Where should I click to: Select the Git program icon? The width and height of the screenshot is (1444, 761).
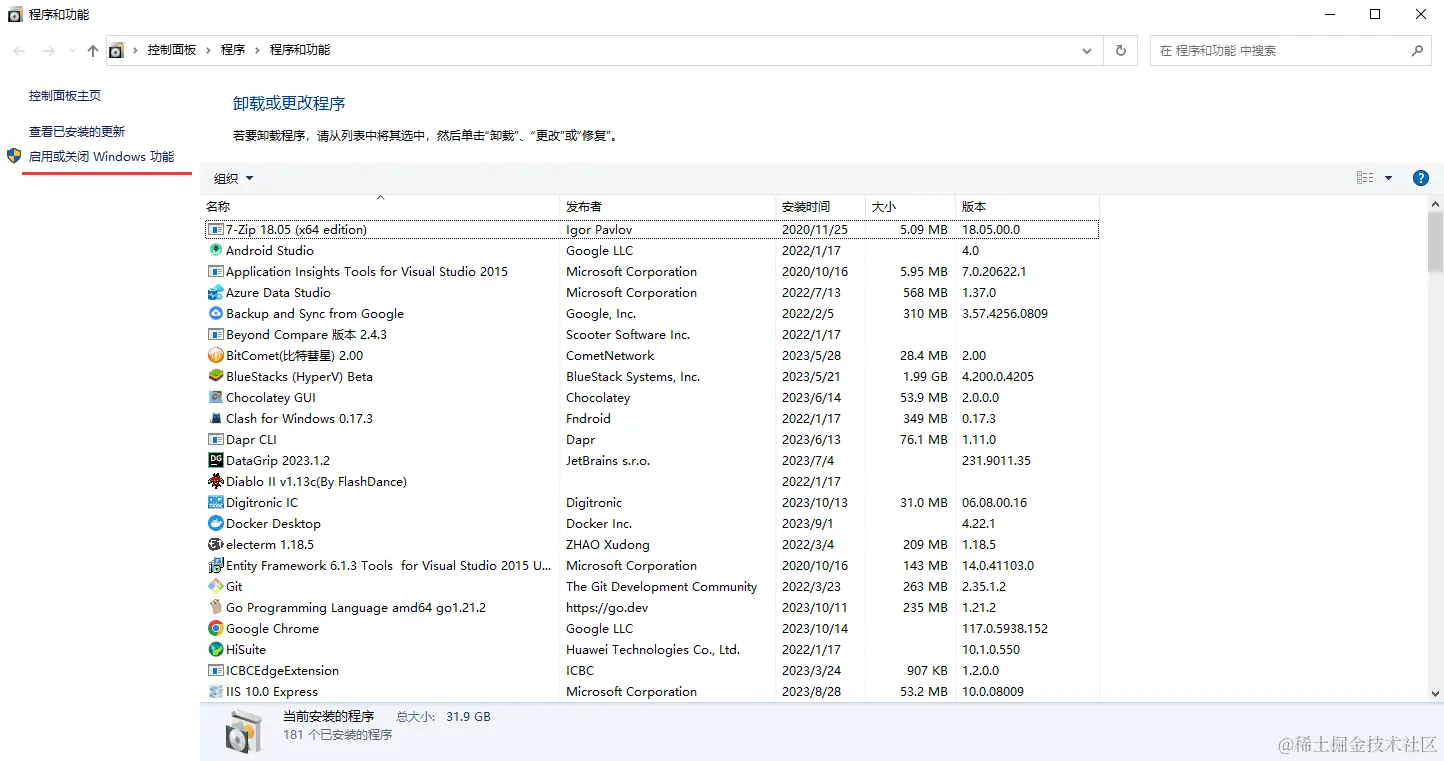click(x=215, y=587)
